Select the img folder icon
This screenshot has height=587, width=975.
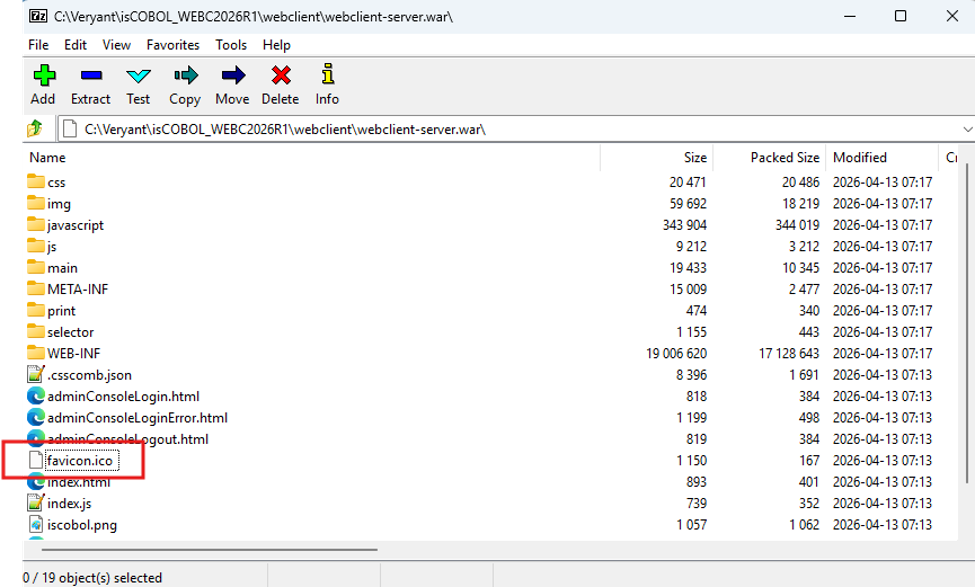[36, 203]
